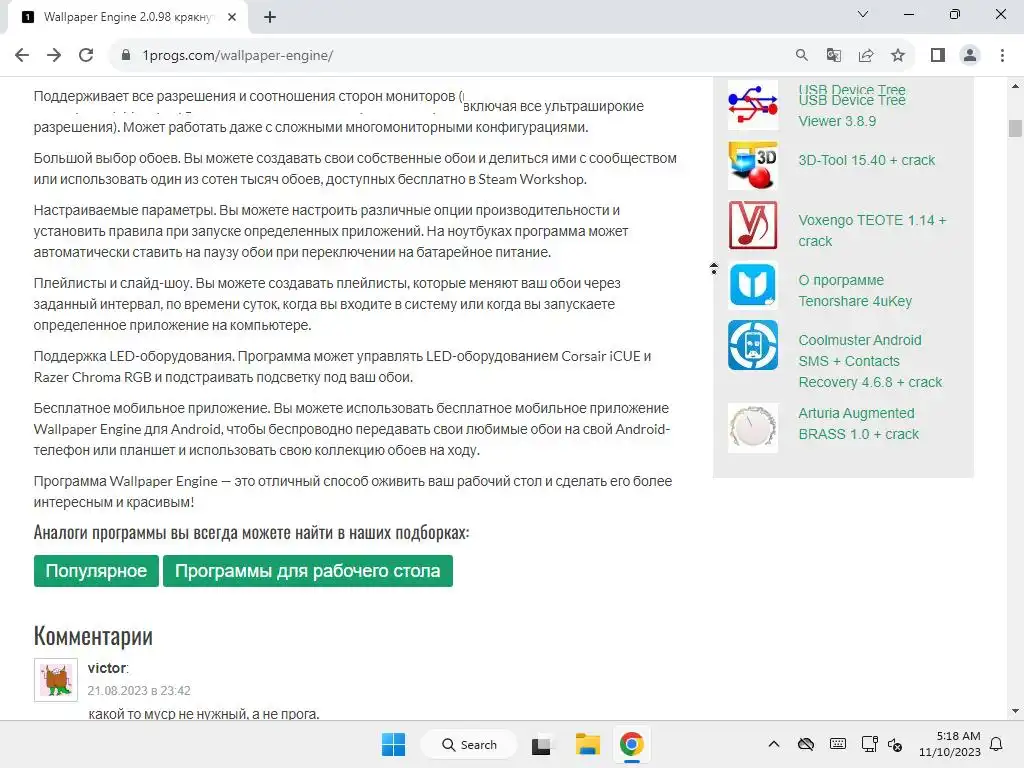The height and width of the screenshot is (768, 1024).
Task: Open the 3D-Tool 15.40 + crack link
Action: coord(867,160)
